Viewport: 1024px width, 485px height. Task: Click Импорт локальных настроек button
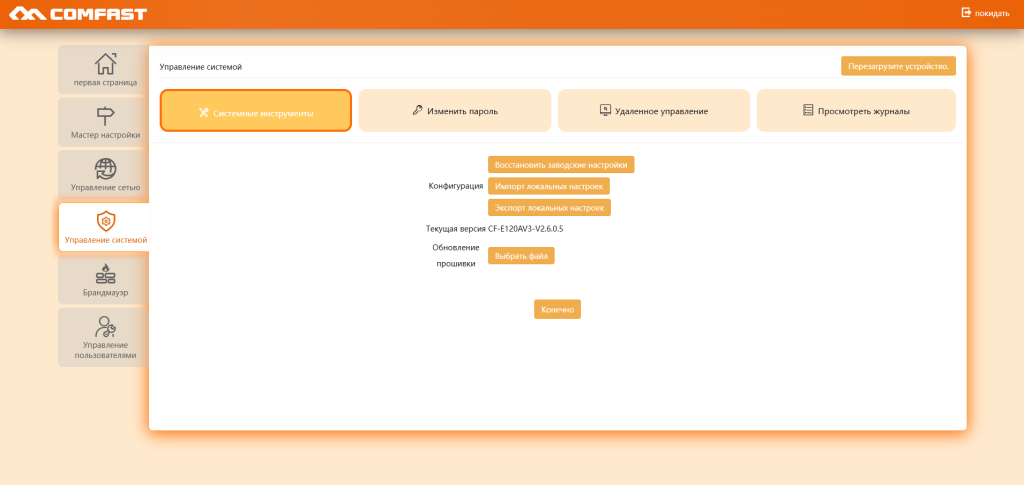point(549,186)
